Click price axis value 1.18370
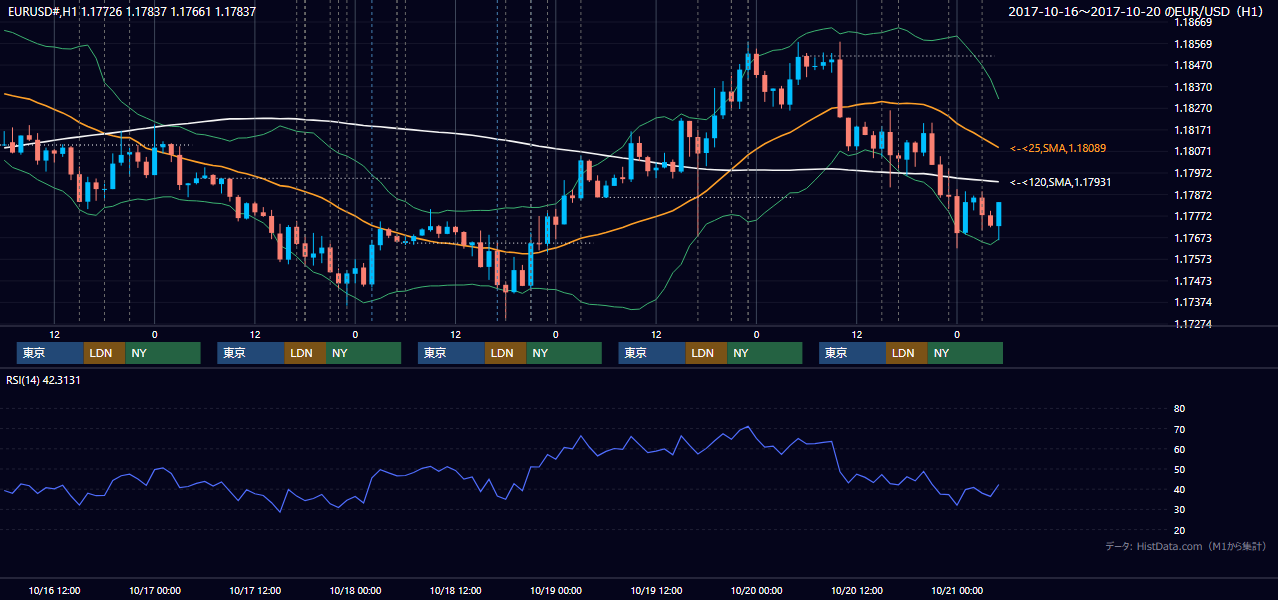Viewport: 1278px width, 600px height. 1193,88
